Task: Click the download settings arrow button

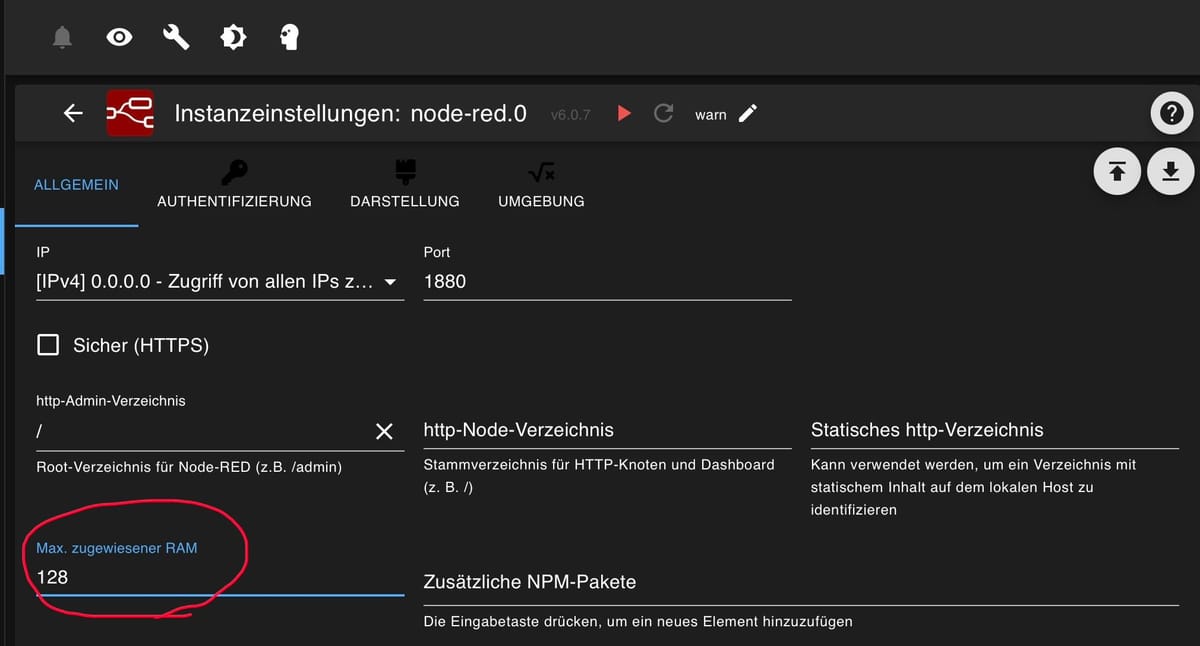Action: click(1170, 172)
